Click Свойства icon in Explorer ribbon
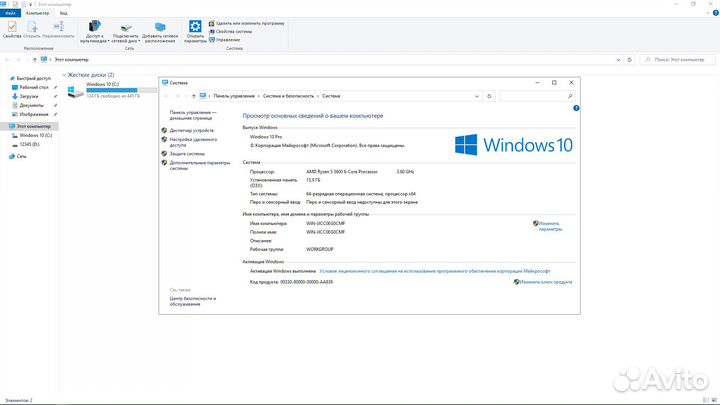The width and height of the screenshot is (720, 405). (12, 29)
